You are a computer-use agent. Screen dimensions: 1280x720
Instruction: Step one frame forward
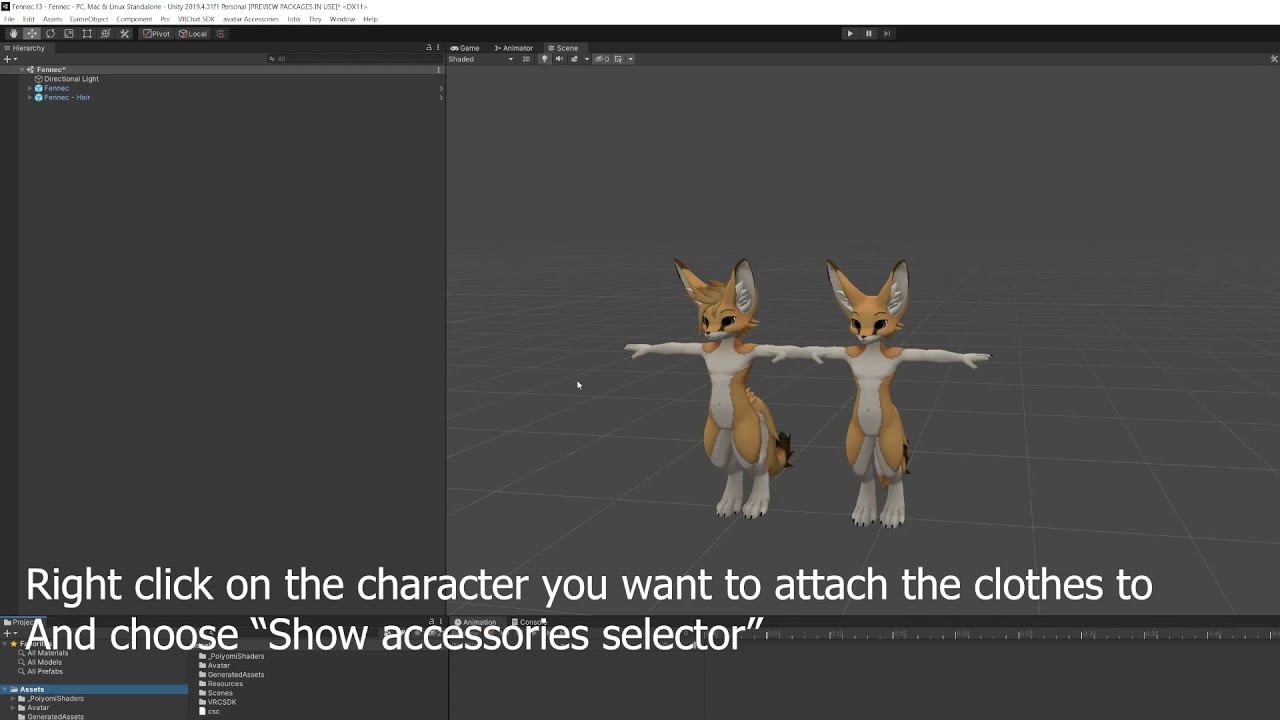(886, 33)
